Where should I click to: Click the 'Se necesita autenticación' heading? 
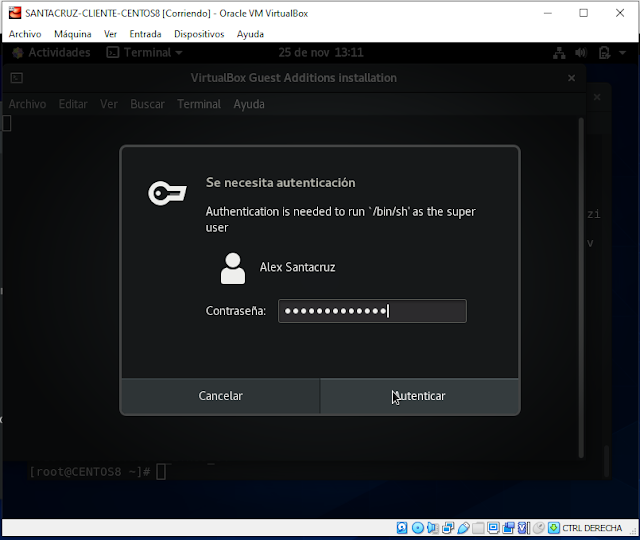coord(280,182)
